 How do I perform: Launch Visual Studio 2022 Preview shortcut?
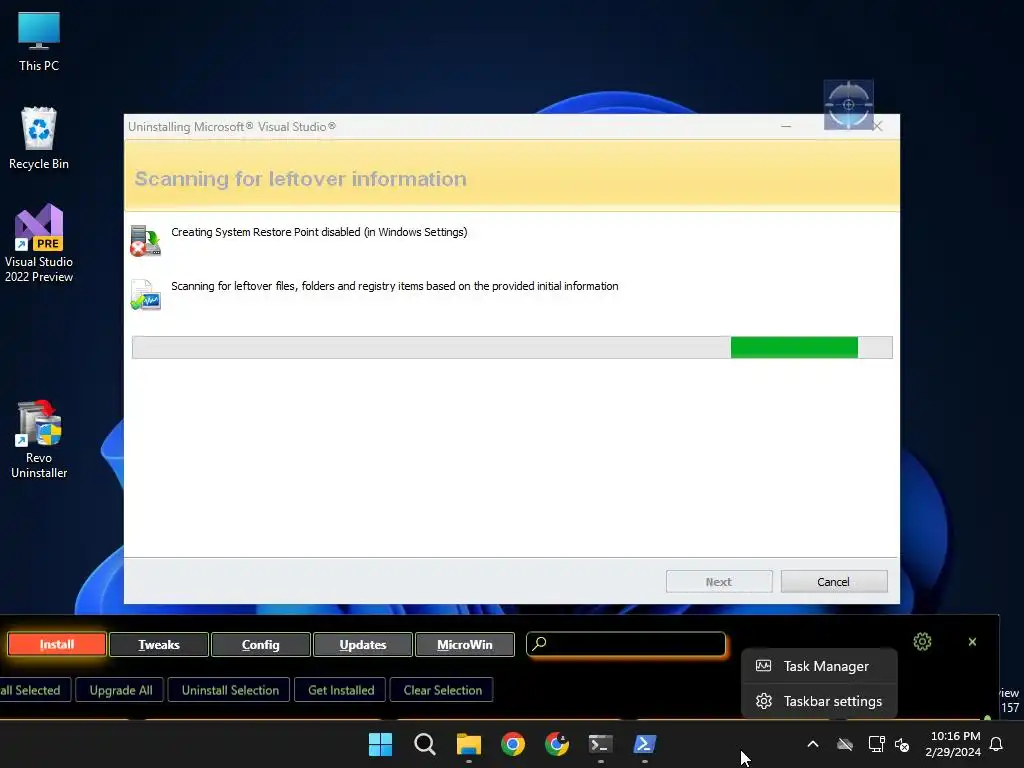39,243
